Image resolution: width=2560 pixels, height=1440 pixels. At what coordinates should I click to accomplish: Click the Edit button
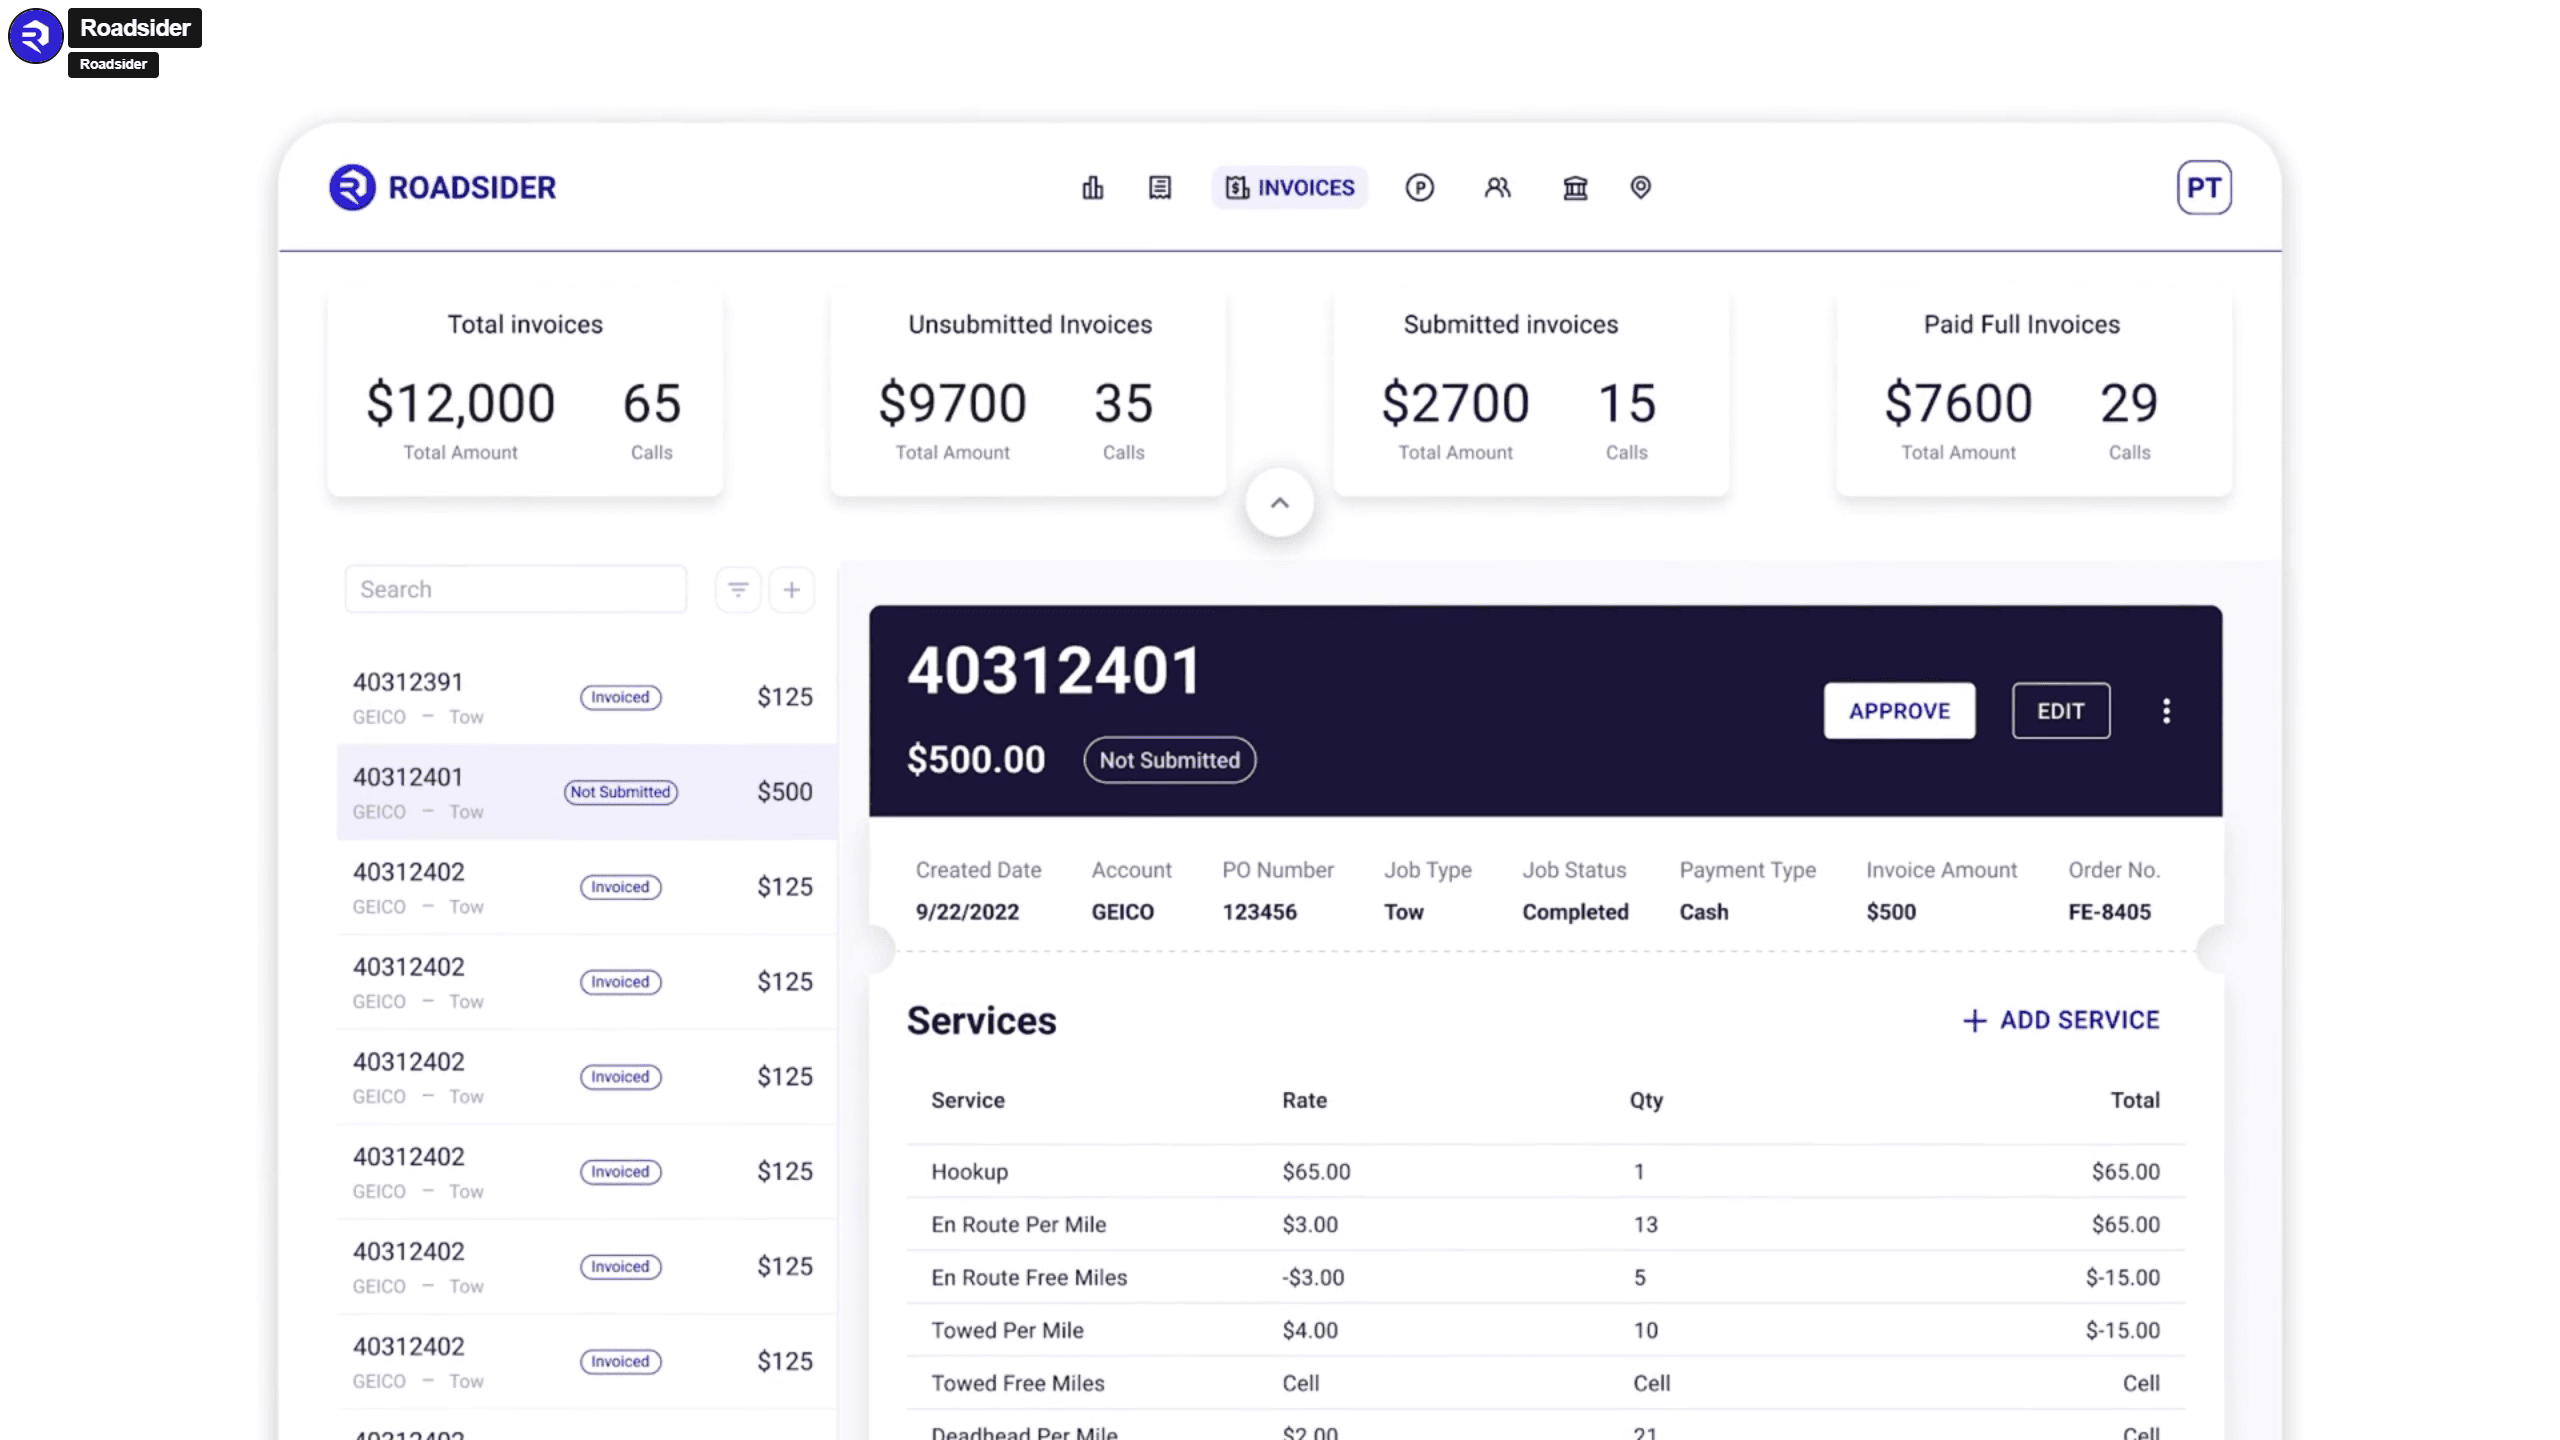pyautogui.click(x=2060, y=711)
